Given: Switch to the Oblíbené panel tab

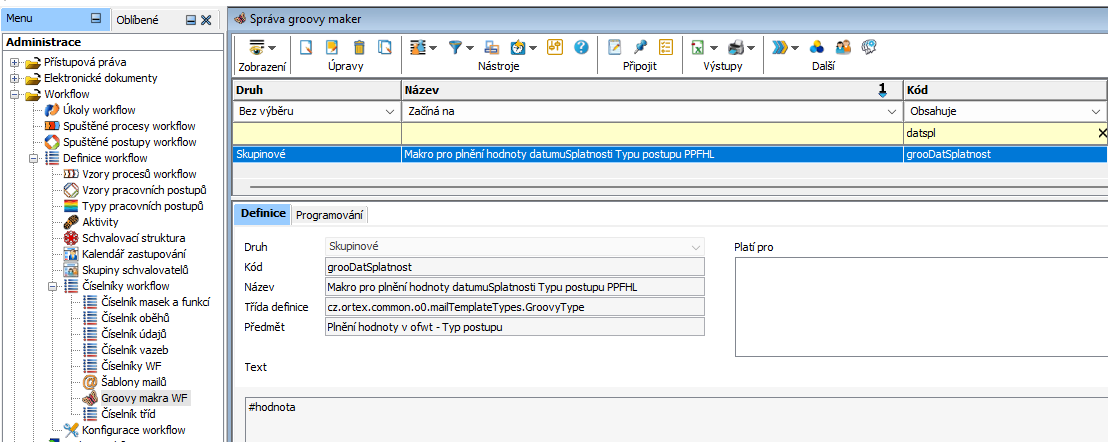Looking at the screenshot, I should tap(137, 19).
